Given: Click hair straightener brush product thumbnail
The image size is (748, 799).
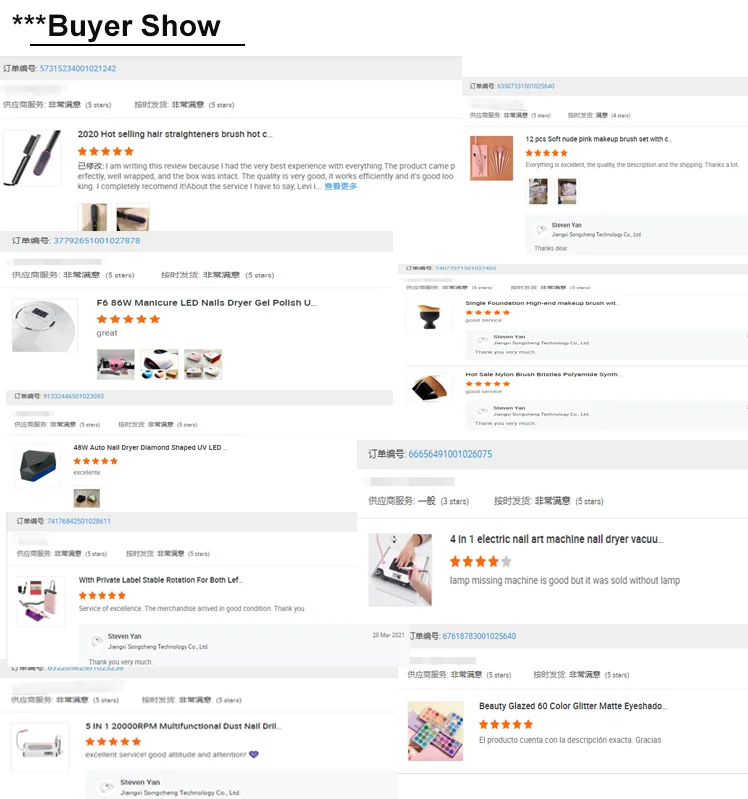Looking at the screenshot, I should [33, 157].
